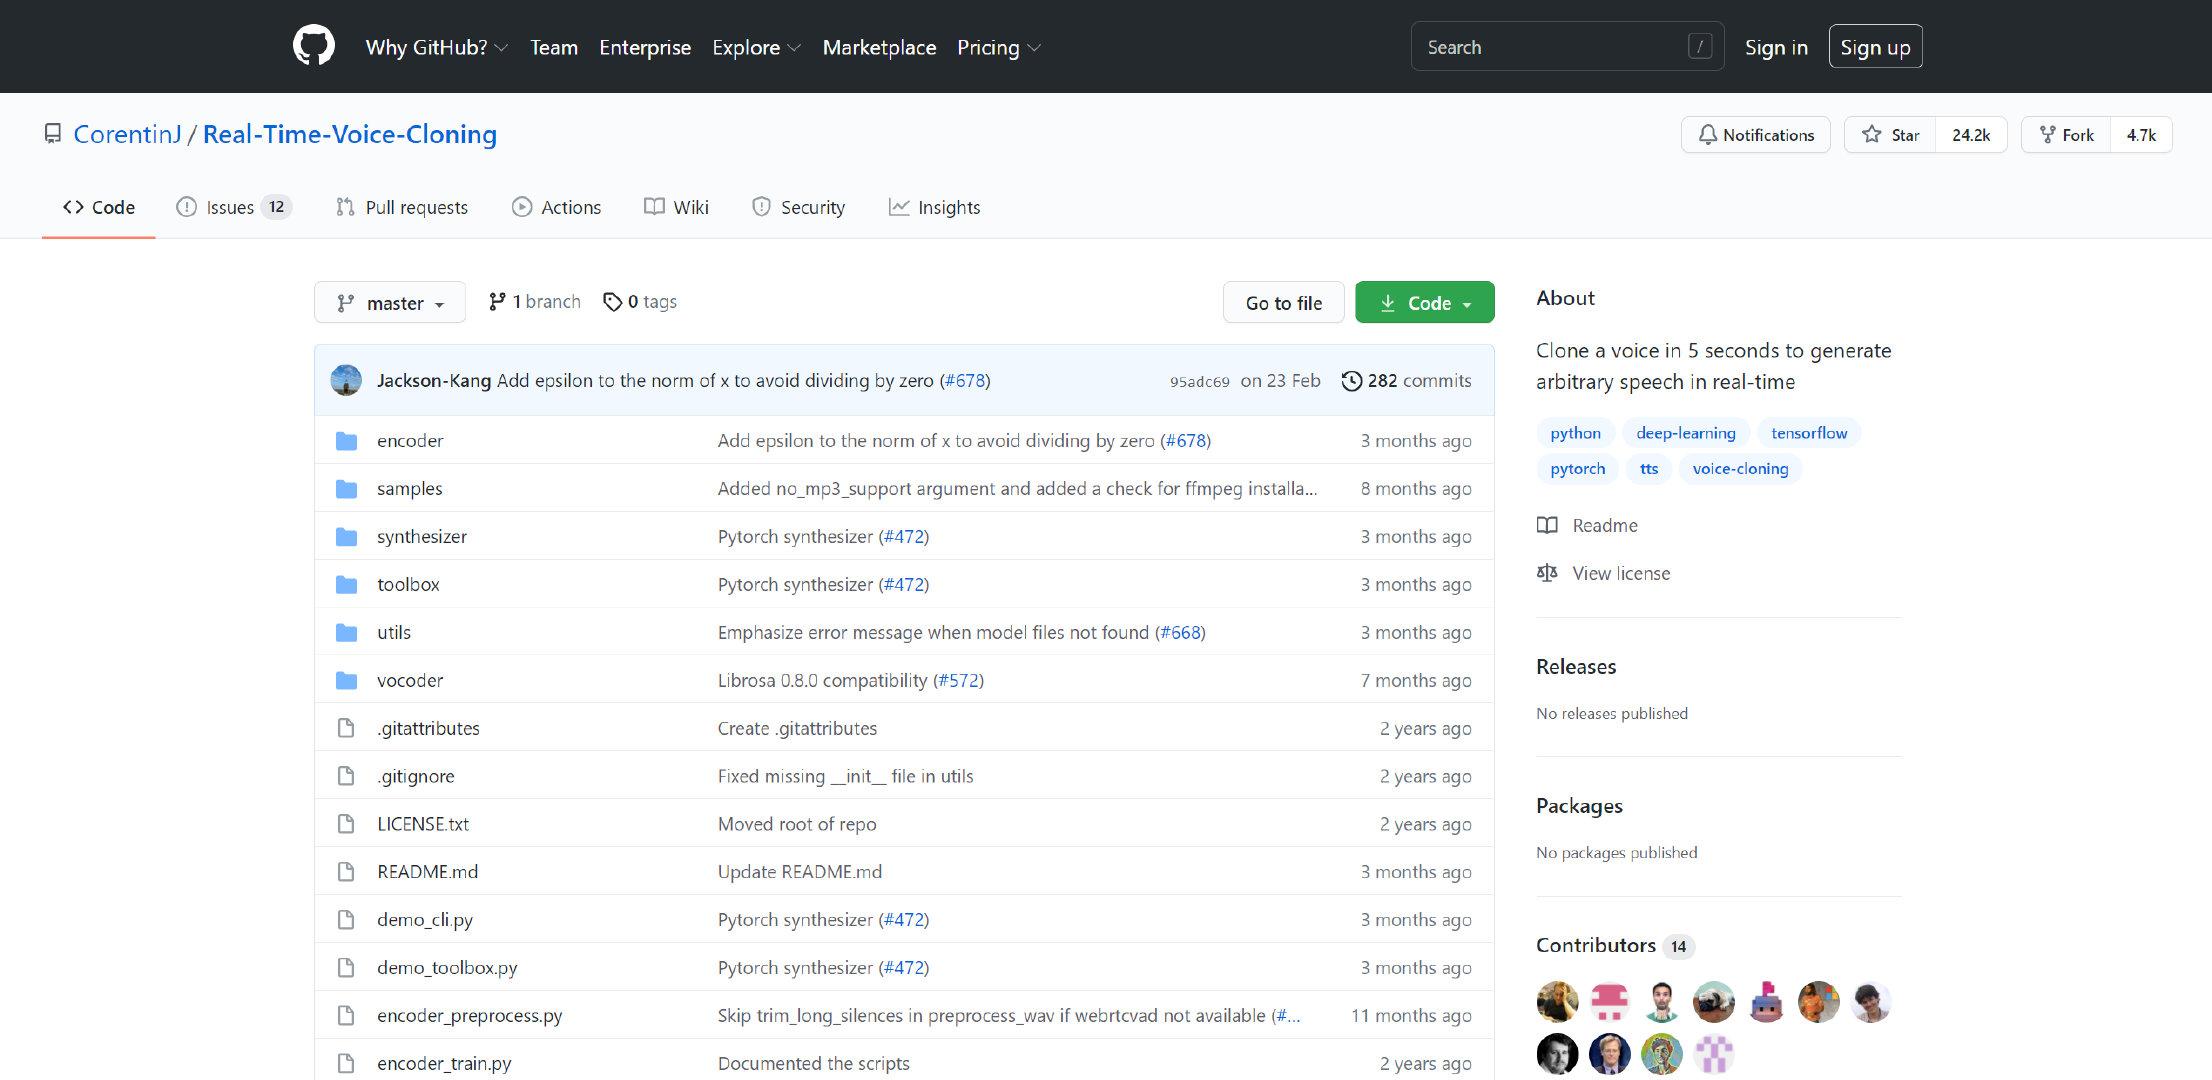Click the tags icon showing 0 tags

click(612, 301)
